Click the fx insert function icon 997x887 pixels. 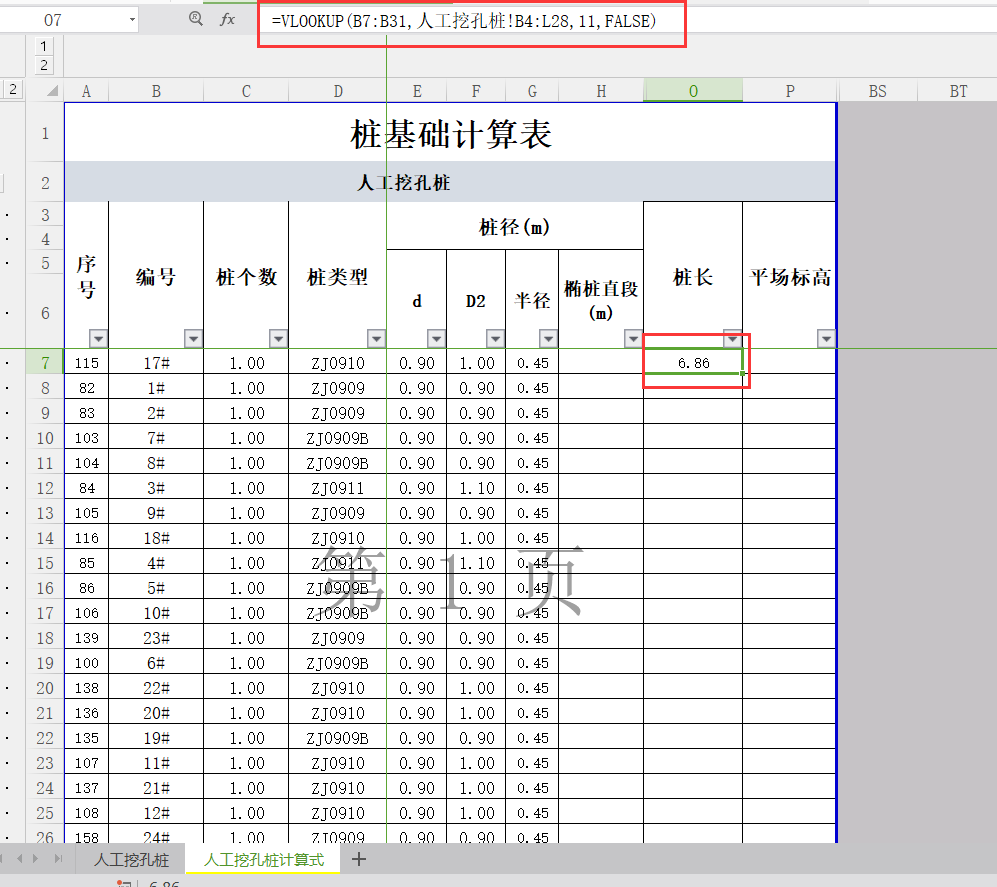tap(227, 19)
